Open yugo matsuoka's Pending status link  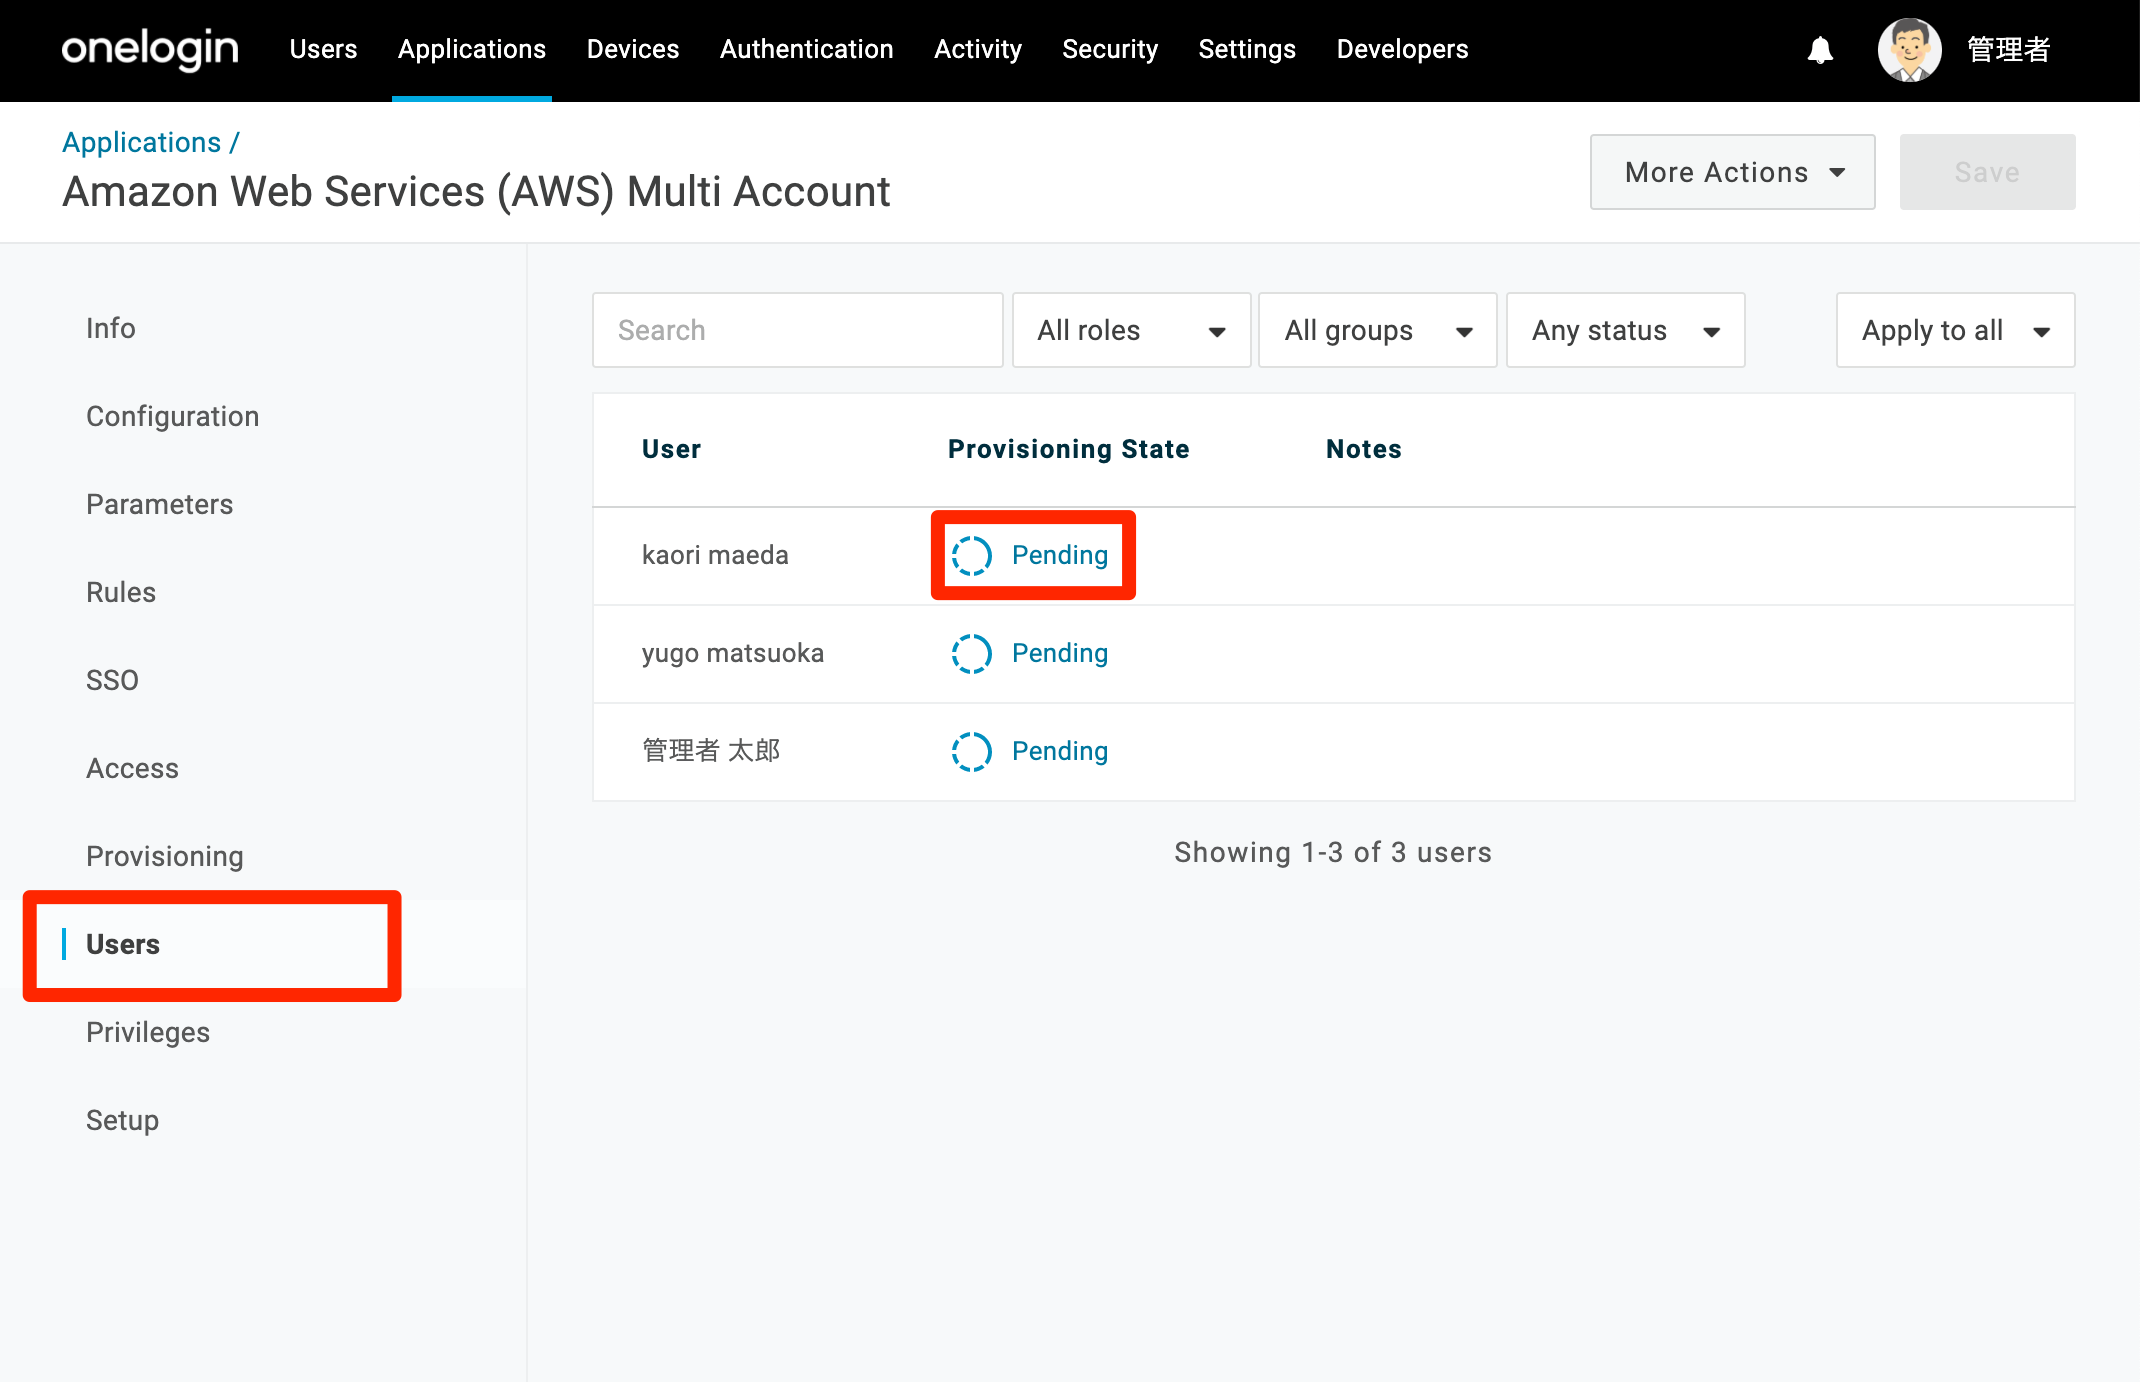pyautogui.click(x=1060, y=653)
